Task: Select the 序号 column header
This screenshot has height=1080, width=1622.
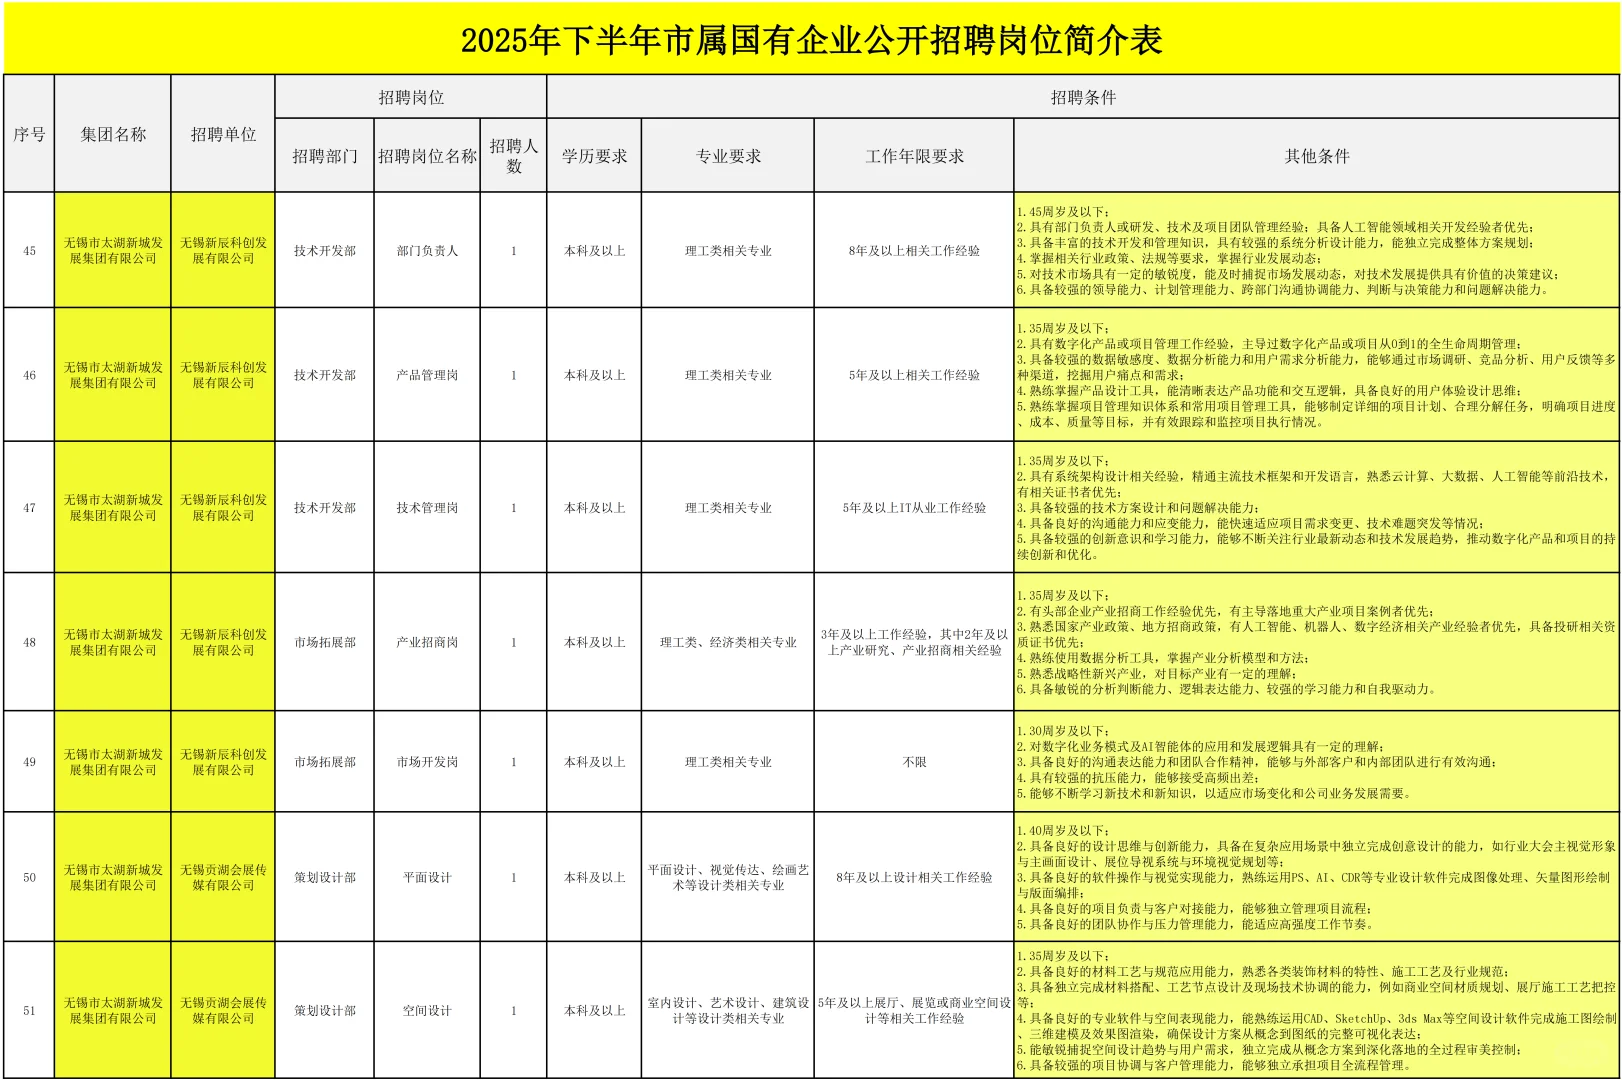Action: click(30, 139)
